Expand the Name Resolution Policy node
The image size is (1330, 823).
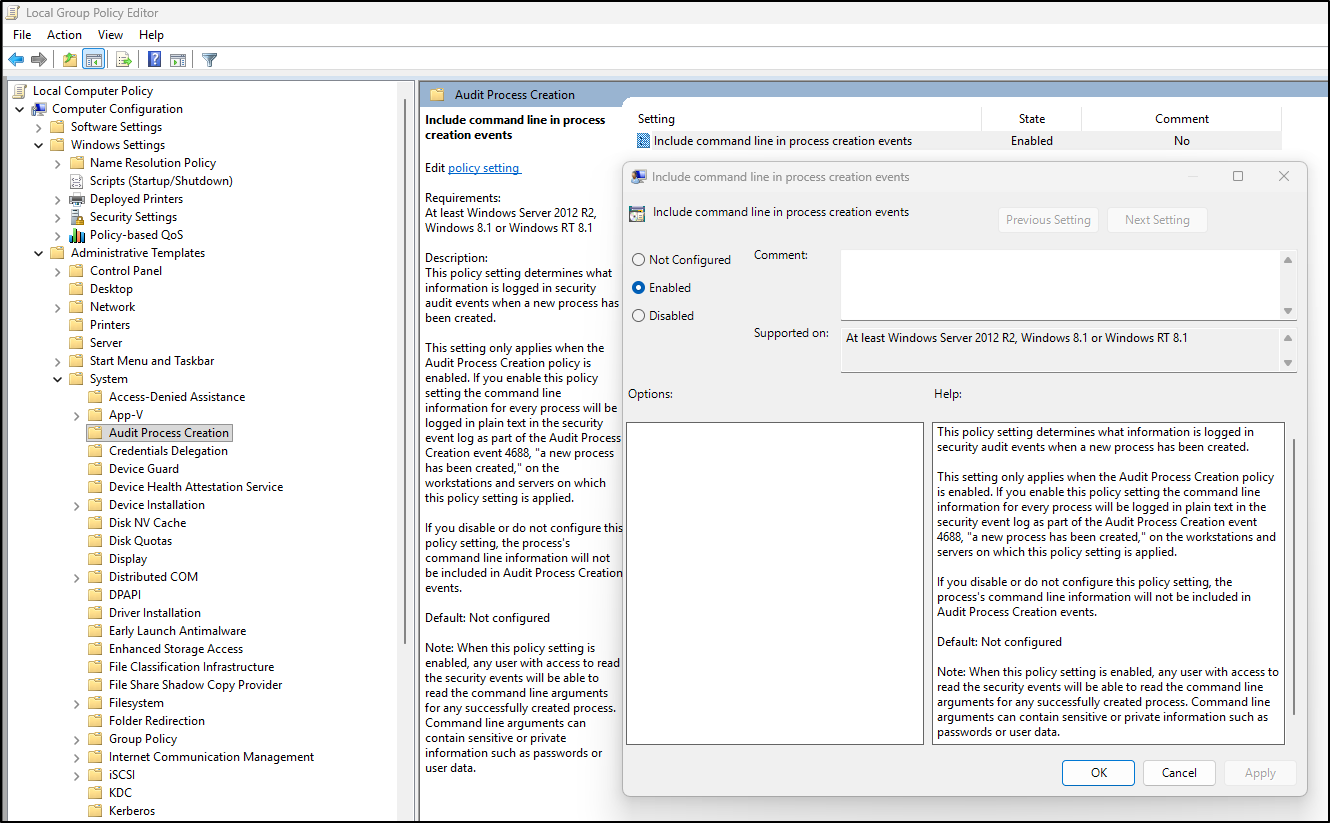(57, 163)
